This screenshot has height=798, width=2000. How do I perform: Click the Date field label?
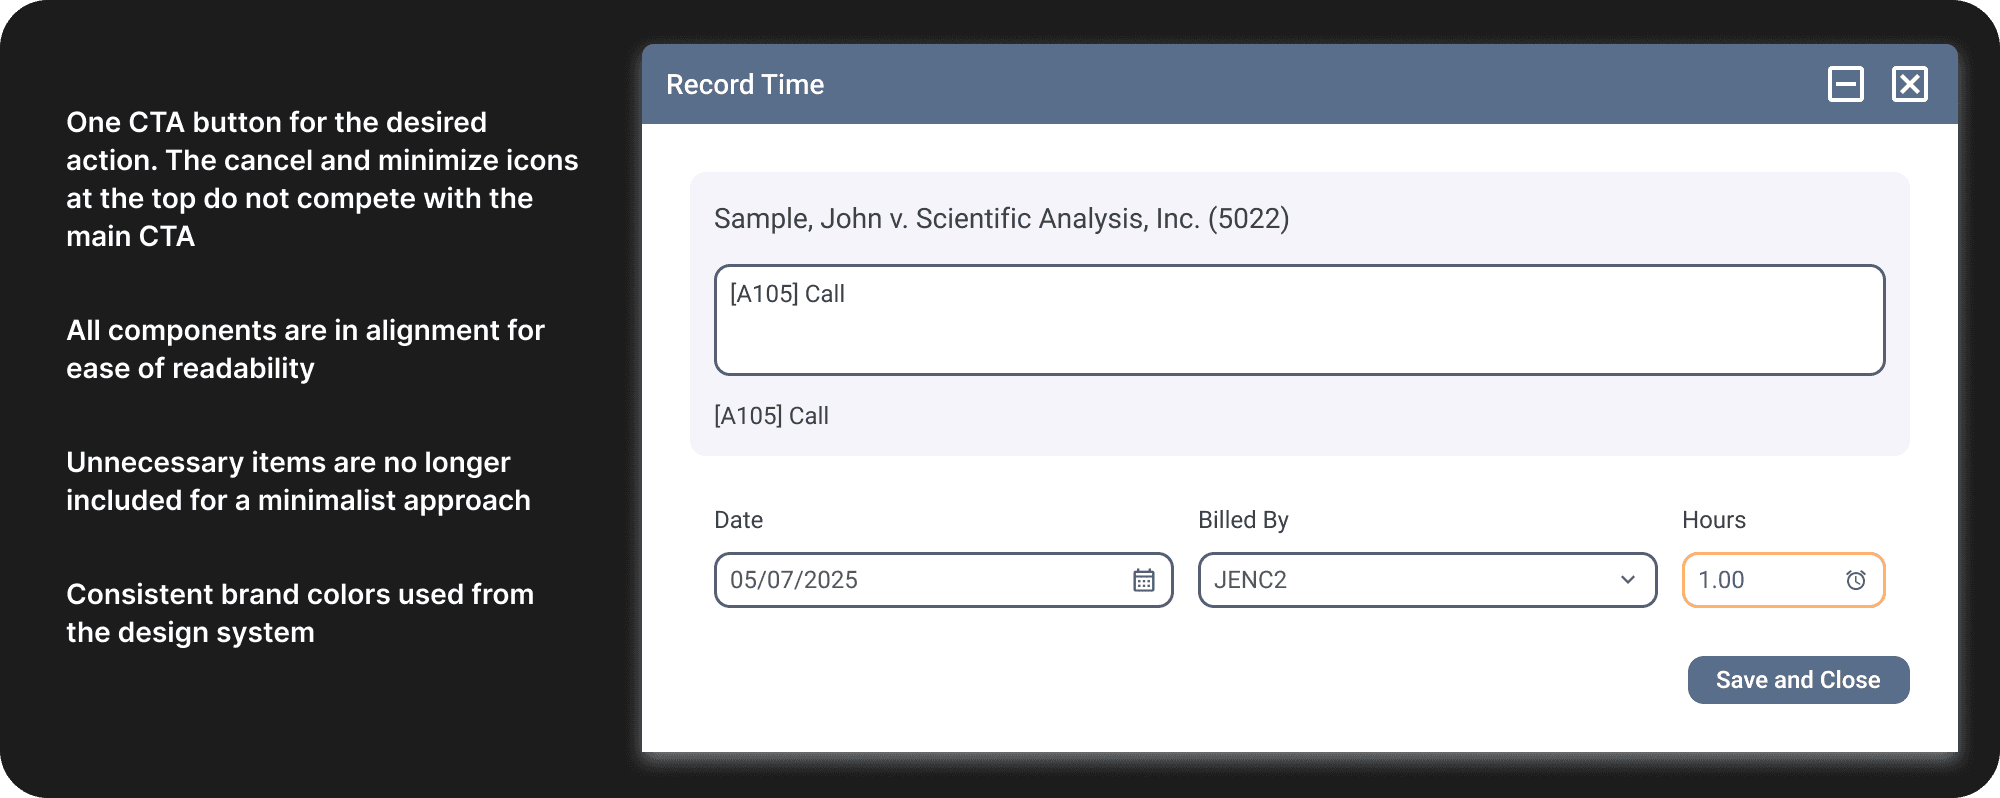coord(738,520)
